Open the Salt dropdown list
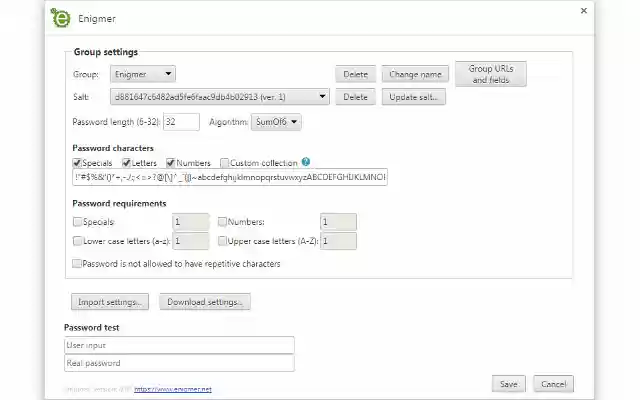 coord(220,97)
